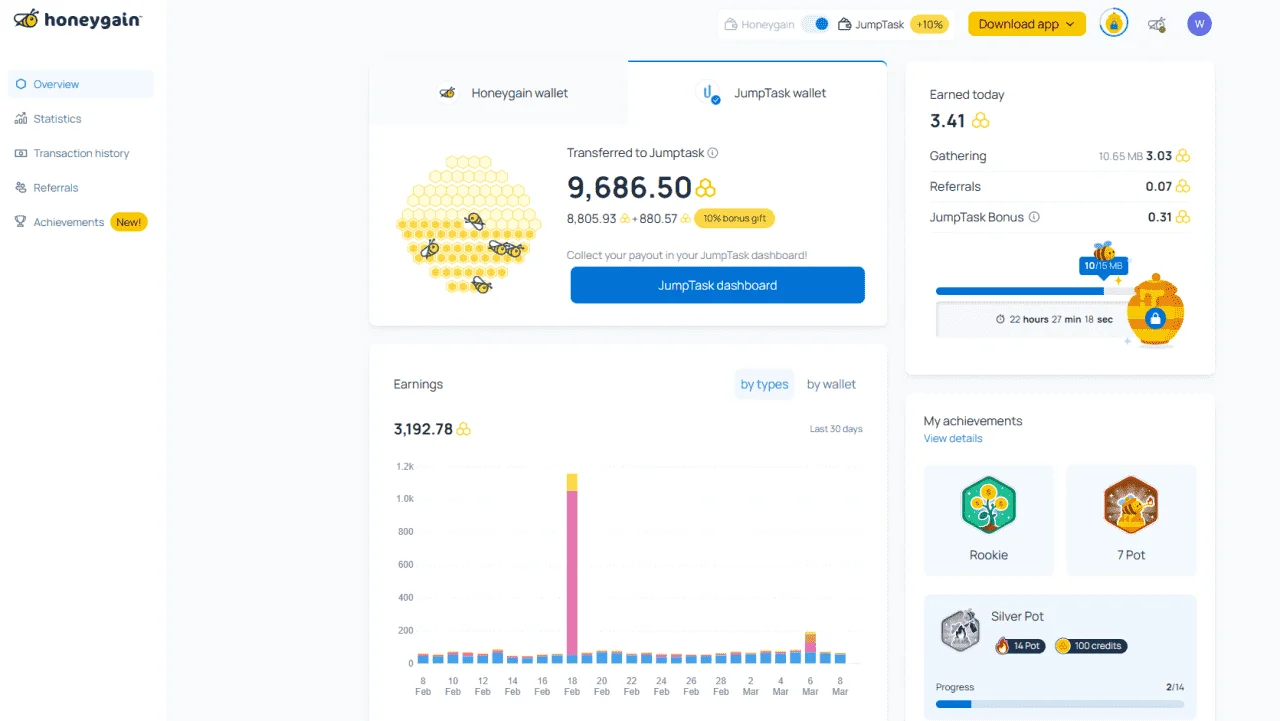
Task: Click the +10% bonus badge
Action: [x=929, y=24]
